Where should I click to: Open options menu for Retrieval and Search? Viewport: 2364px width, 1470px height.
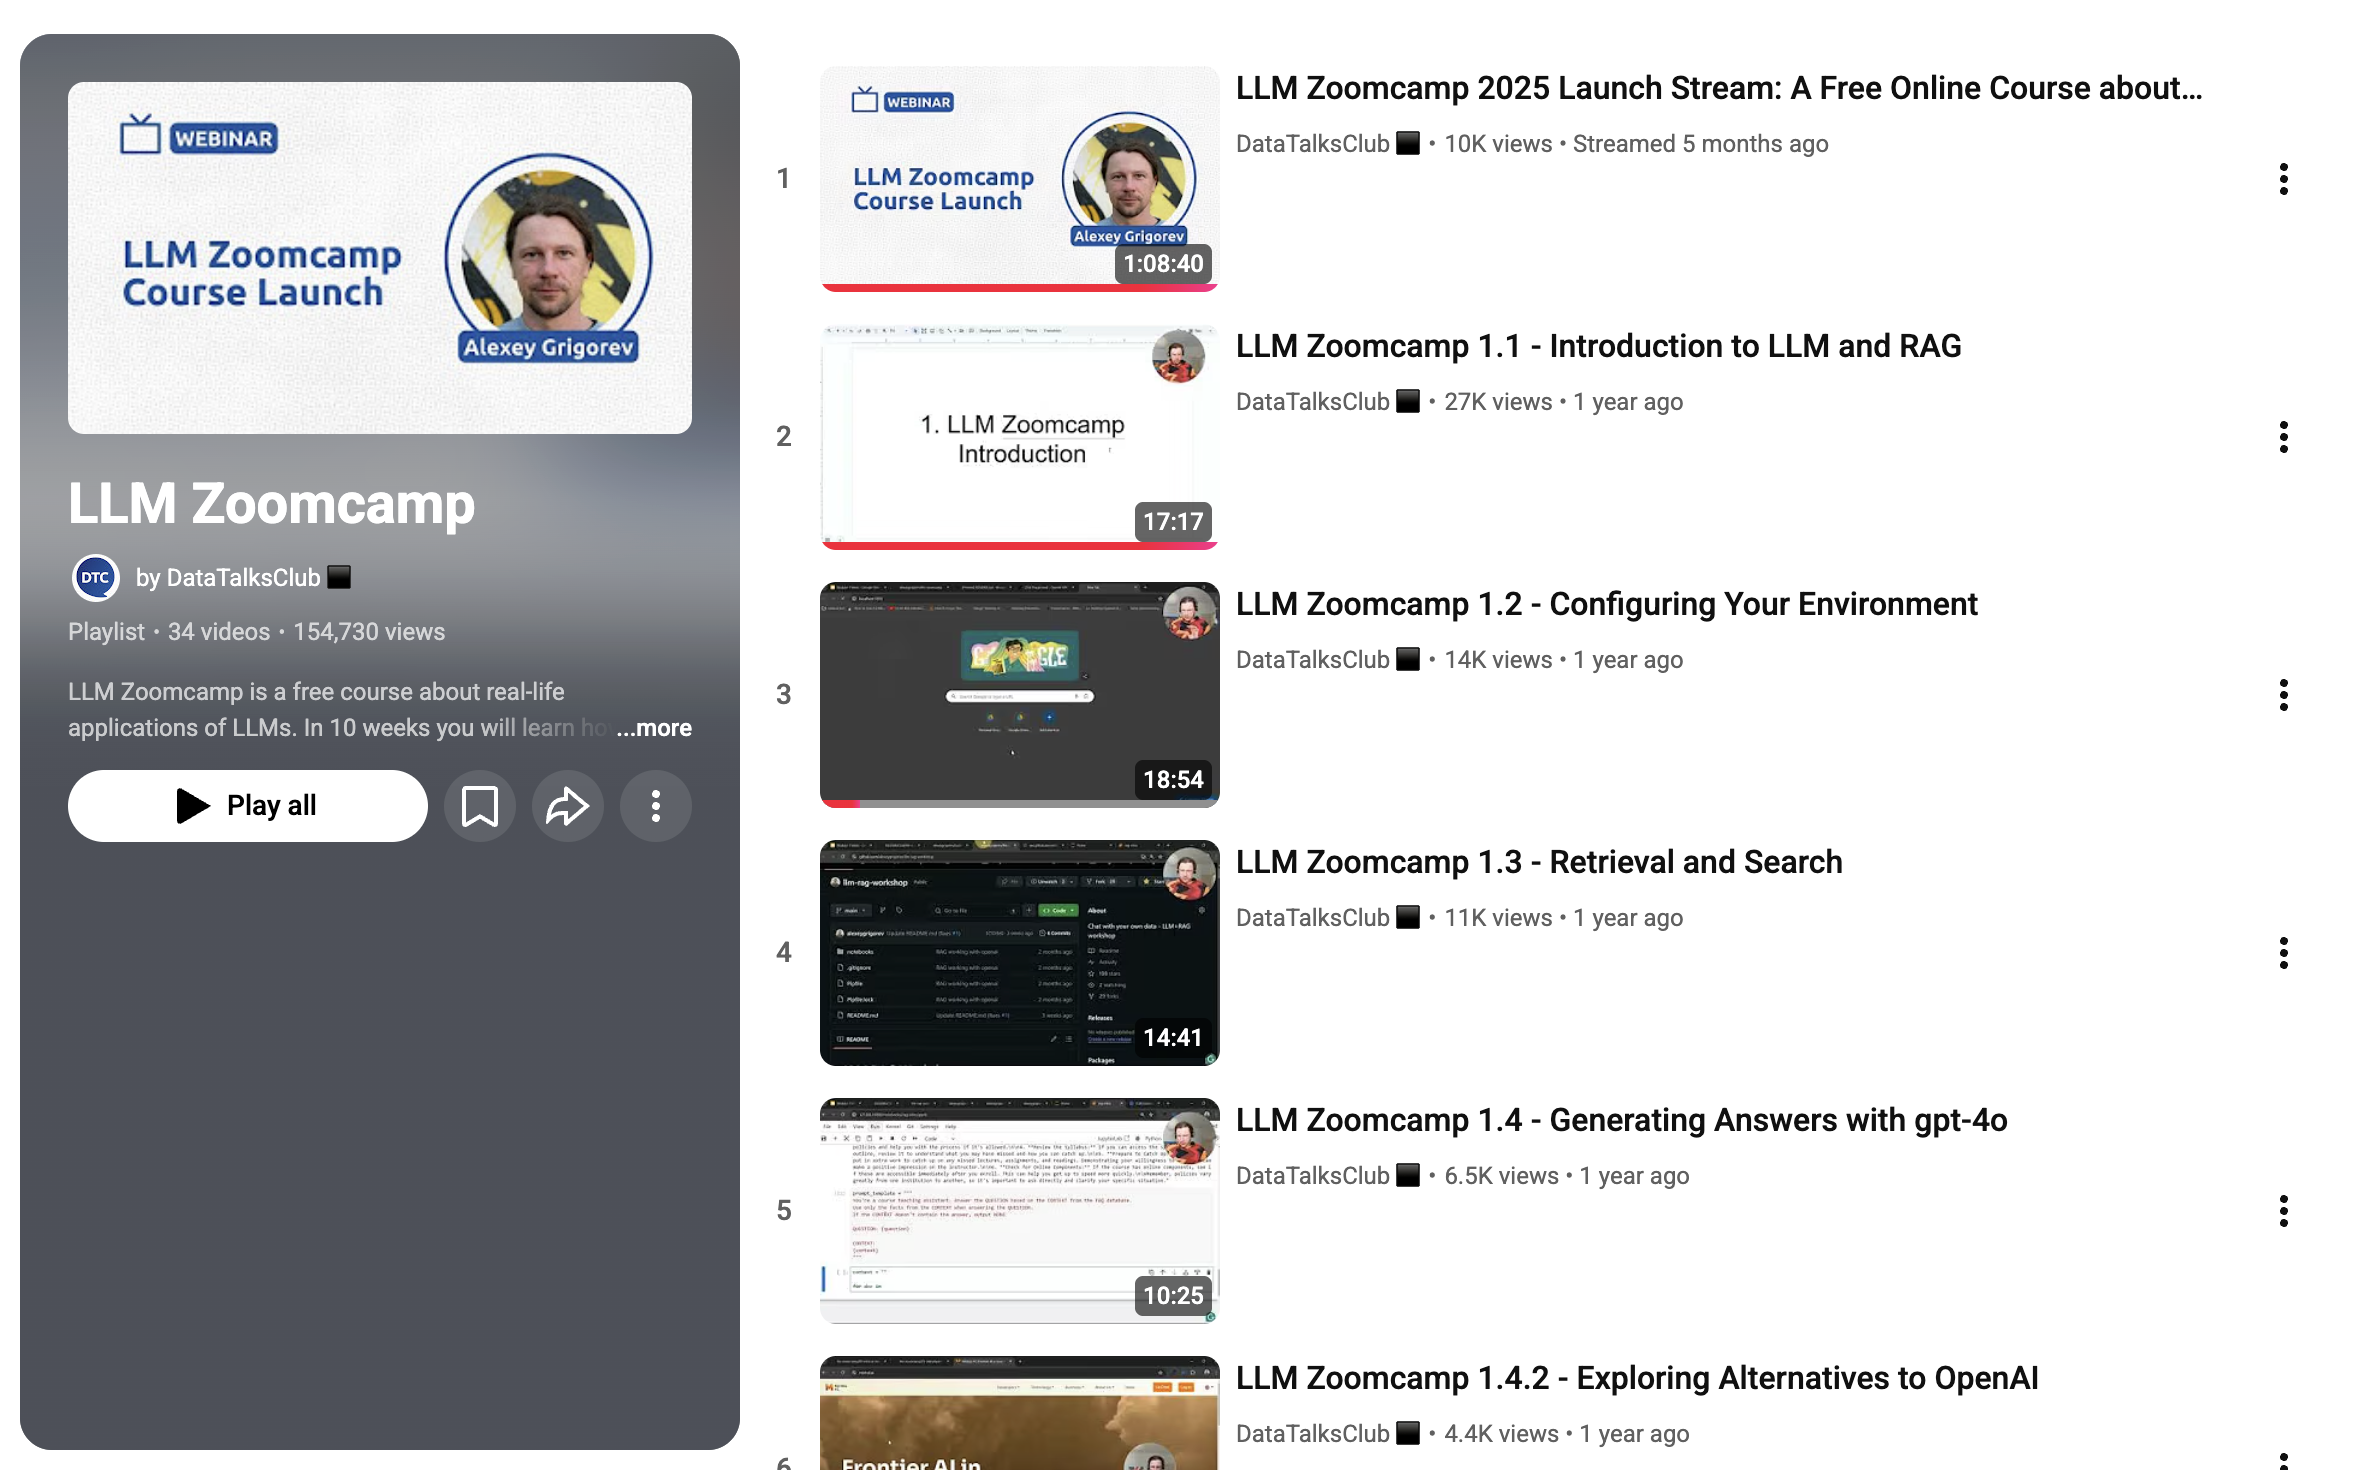coord(2285,952)
